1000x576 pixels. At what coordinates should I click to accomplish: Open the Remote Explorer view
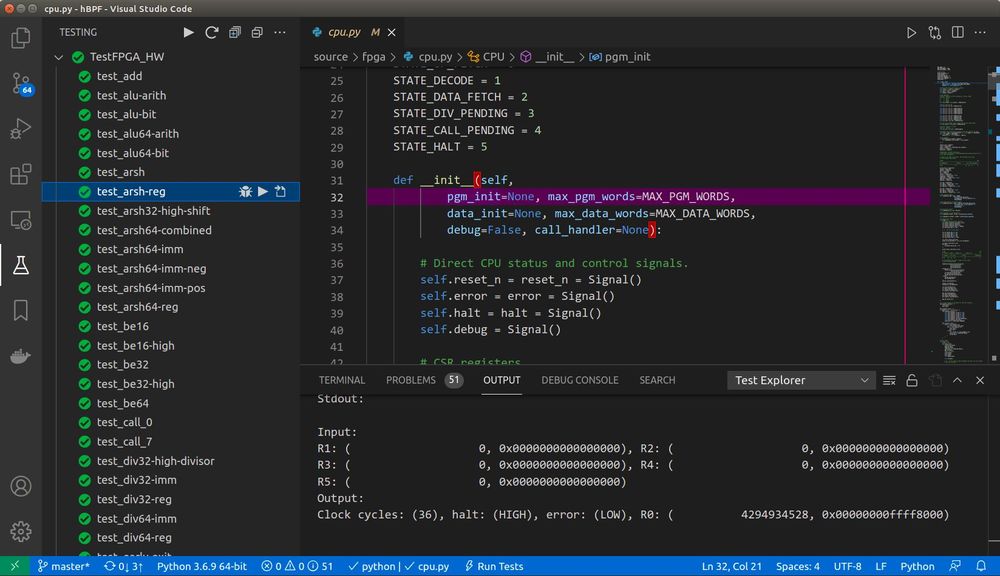click(20, 220)
